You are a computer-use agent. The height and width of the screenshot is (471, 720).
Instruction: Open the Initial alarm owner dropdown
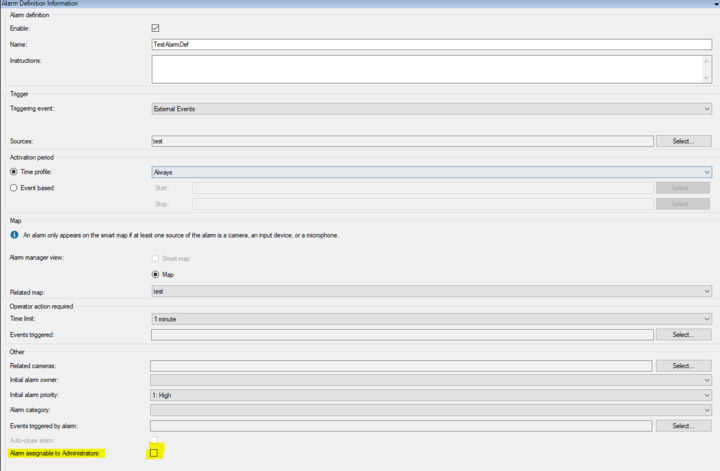(x=431, y=380)
